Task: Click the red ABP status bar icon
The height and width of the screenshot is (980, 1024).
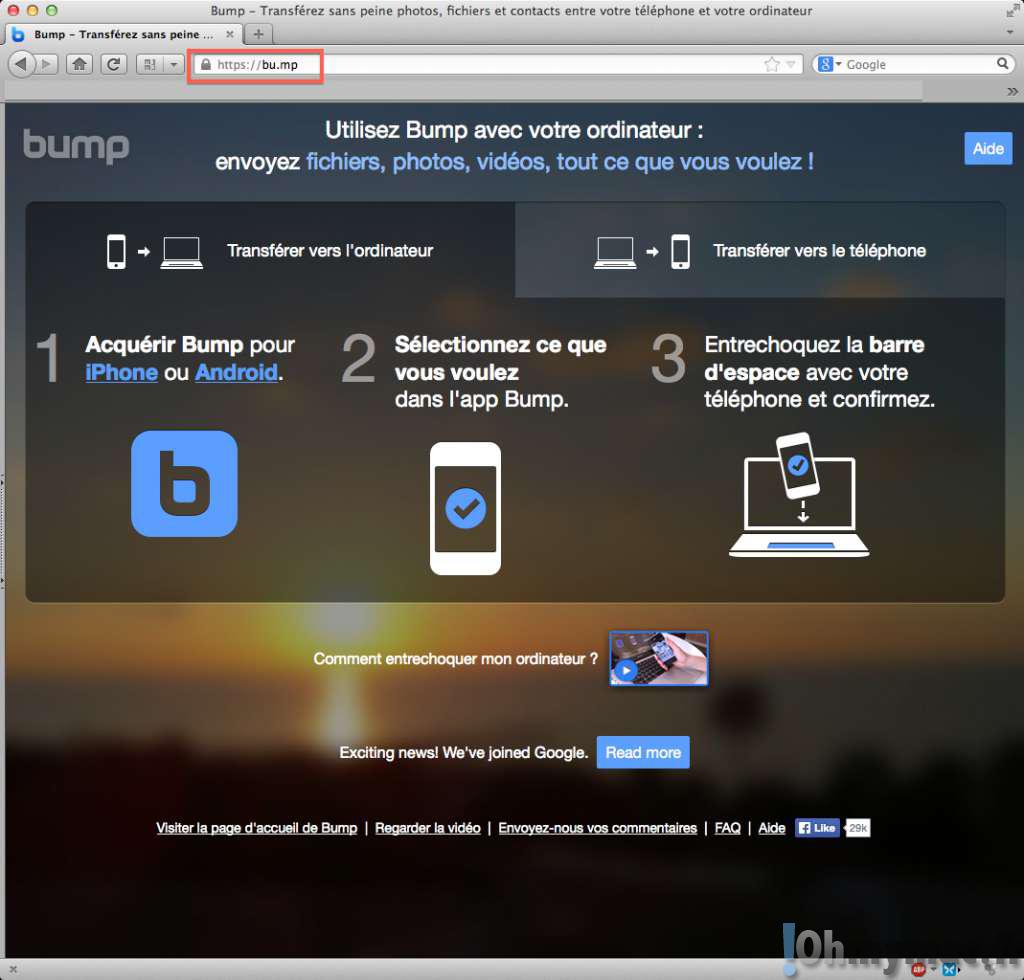Action: (919, 970)
